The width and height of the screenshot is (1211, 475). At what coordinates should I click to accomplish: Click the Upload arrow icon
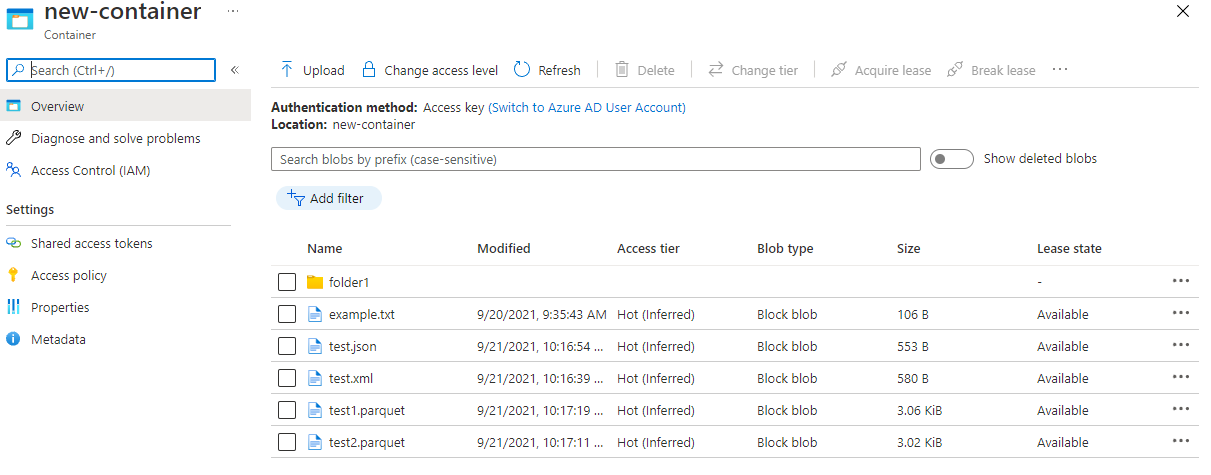[x=287, y=70]
